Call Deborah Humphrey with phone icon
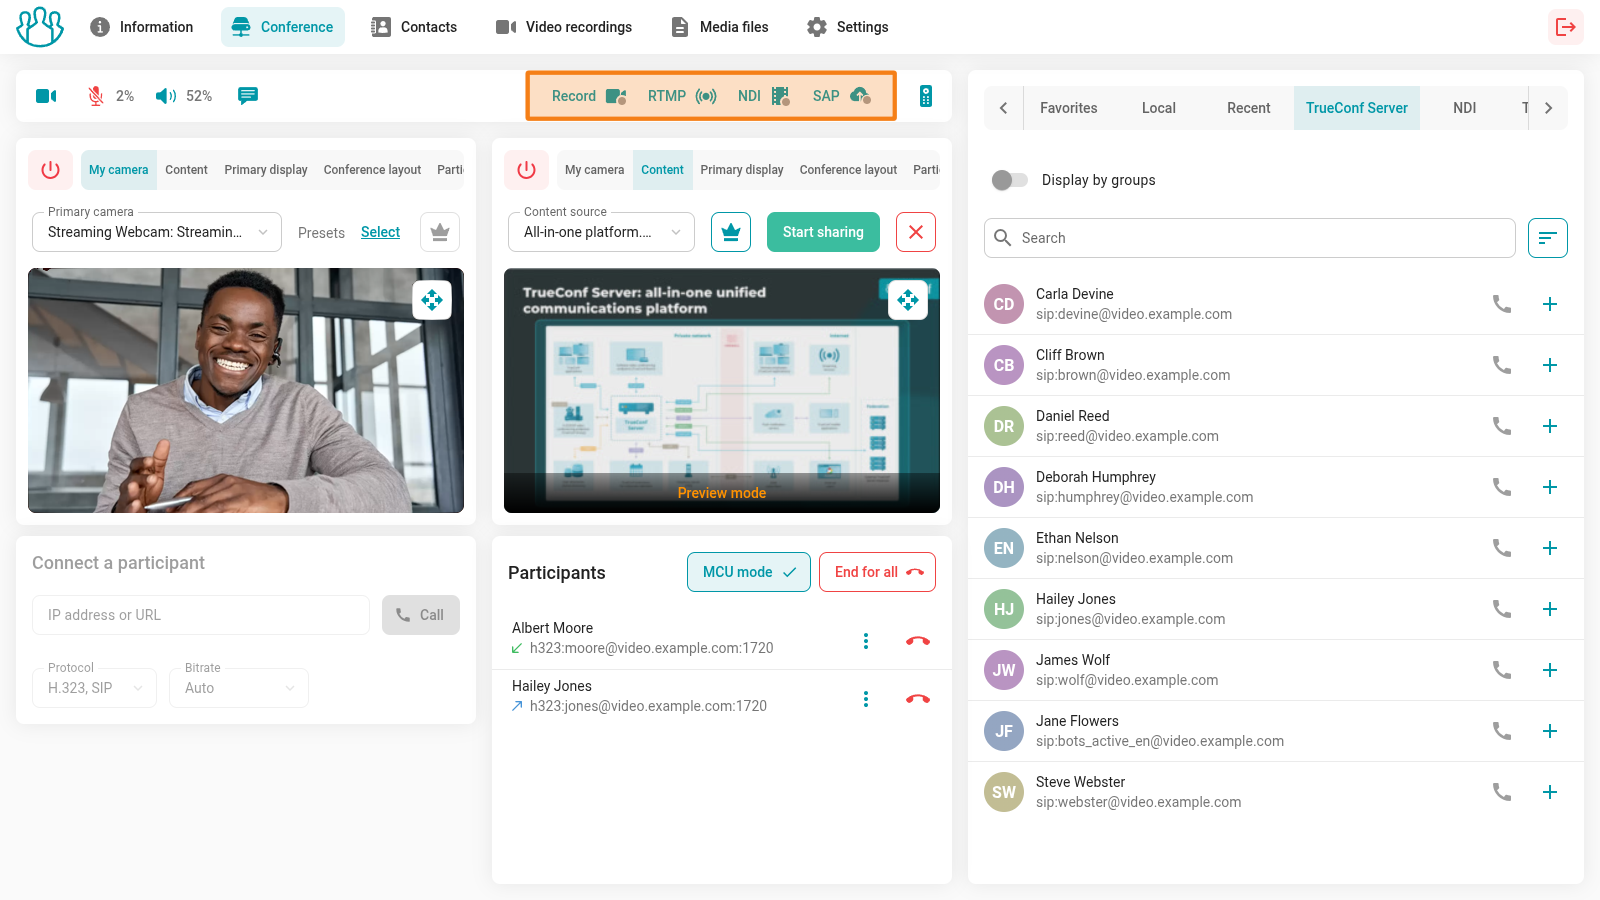1600x900 pixels. 1502,487
